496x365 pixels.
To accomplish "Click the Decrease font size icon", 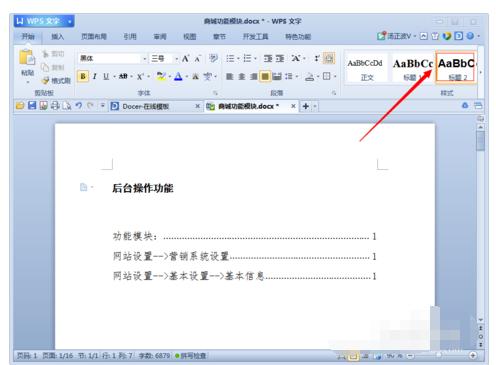I will 198,59.
